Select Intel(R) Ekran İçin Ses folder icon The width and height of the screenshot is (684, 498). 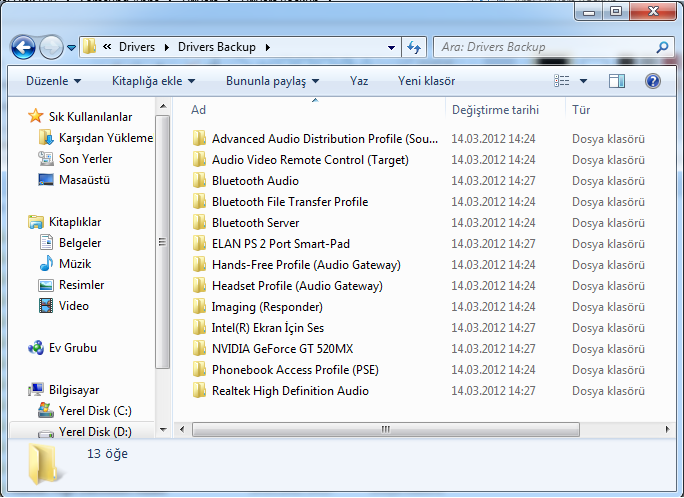[199, 327]
